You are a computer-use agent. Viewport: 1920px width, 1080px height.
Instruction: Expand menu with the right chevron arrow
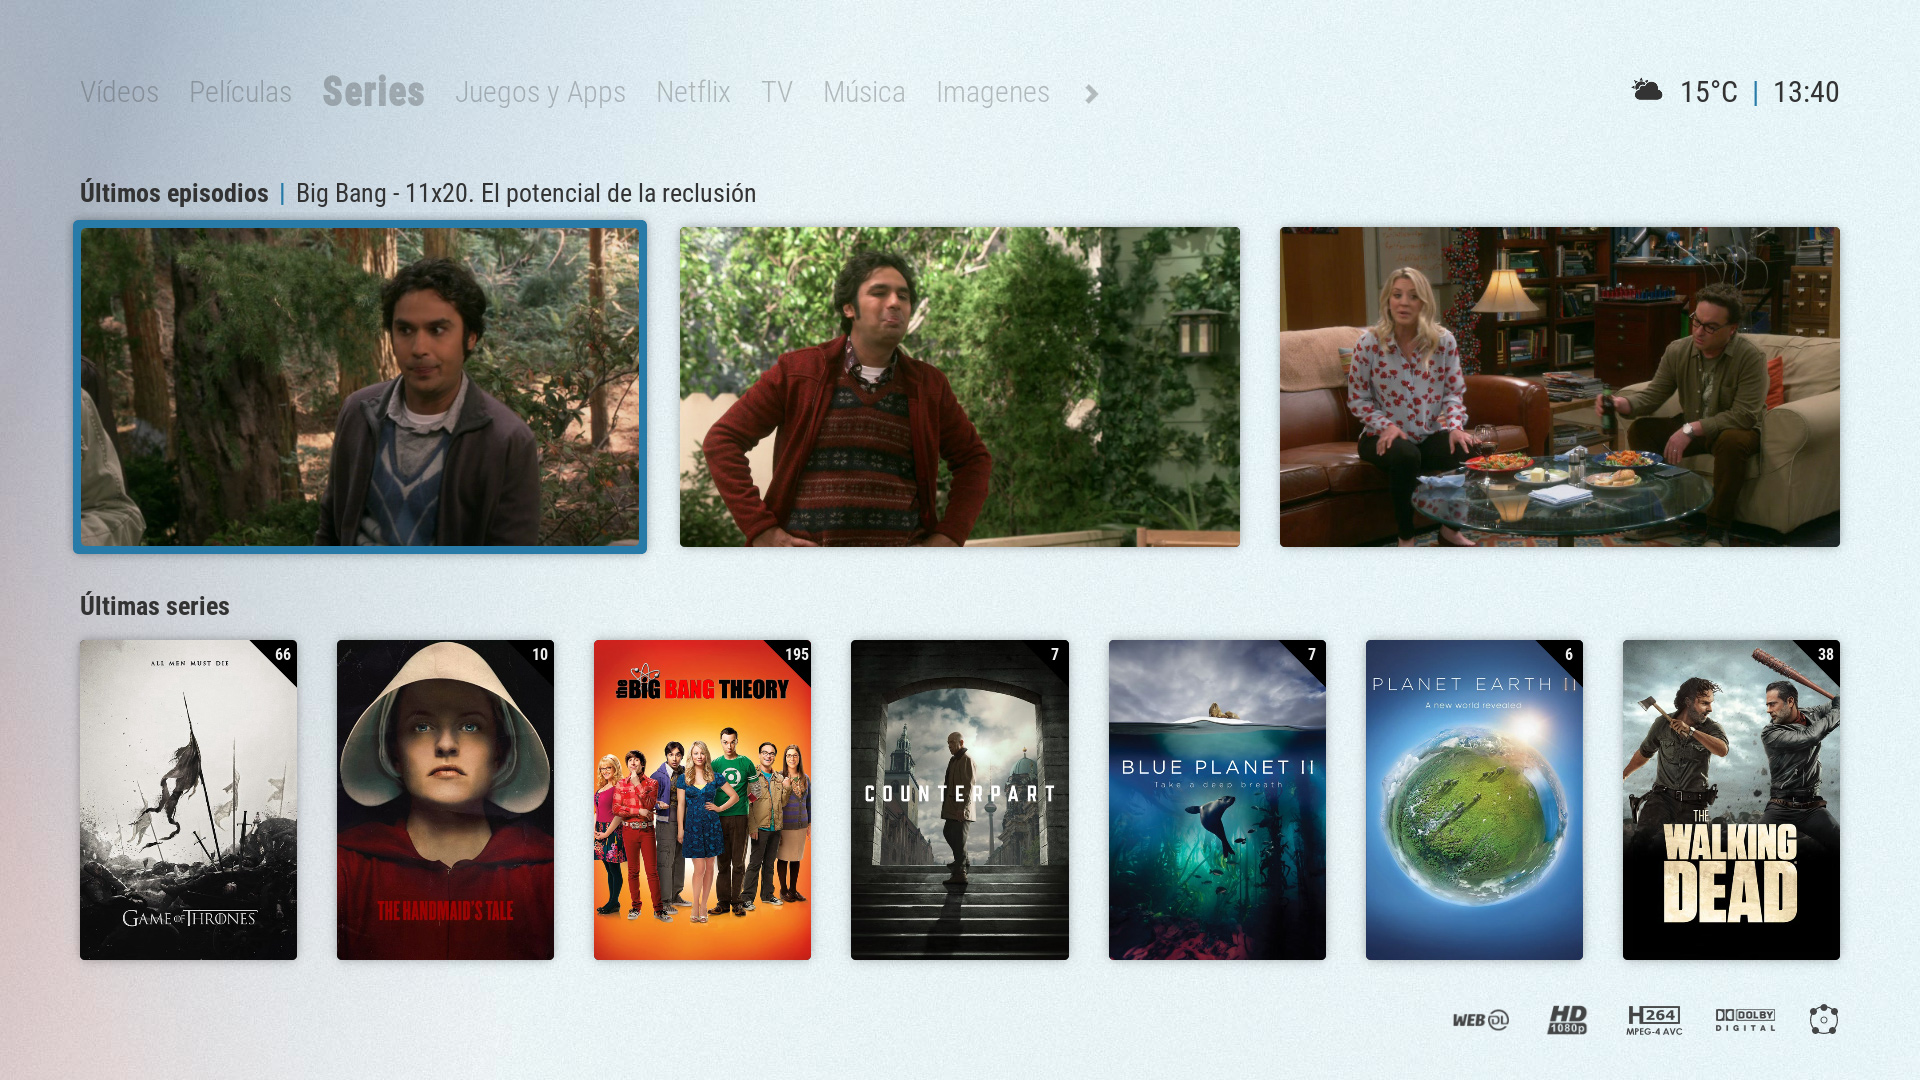[x=1091, y=94]
